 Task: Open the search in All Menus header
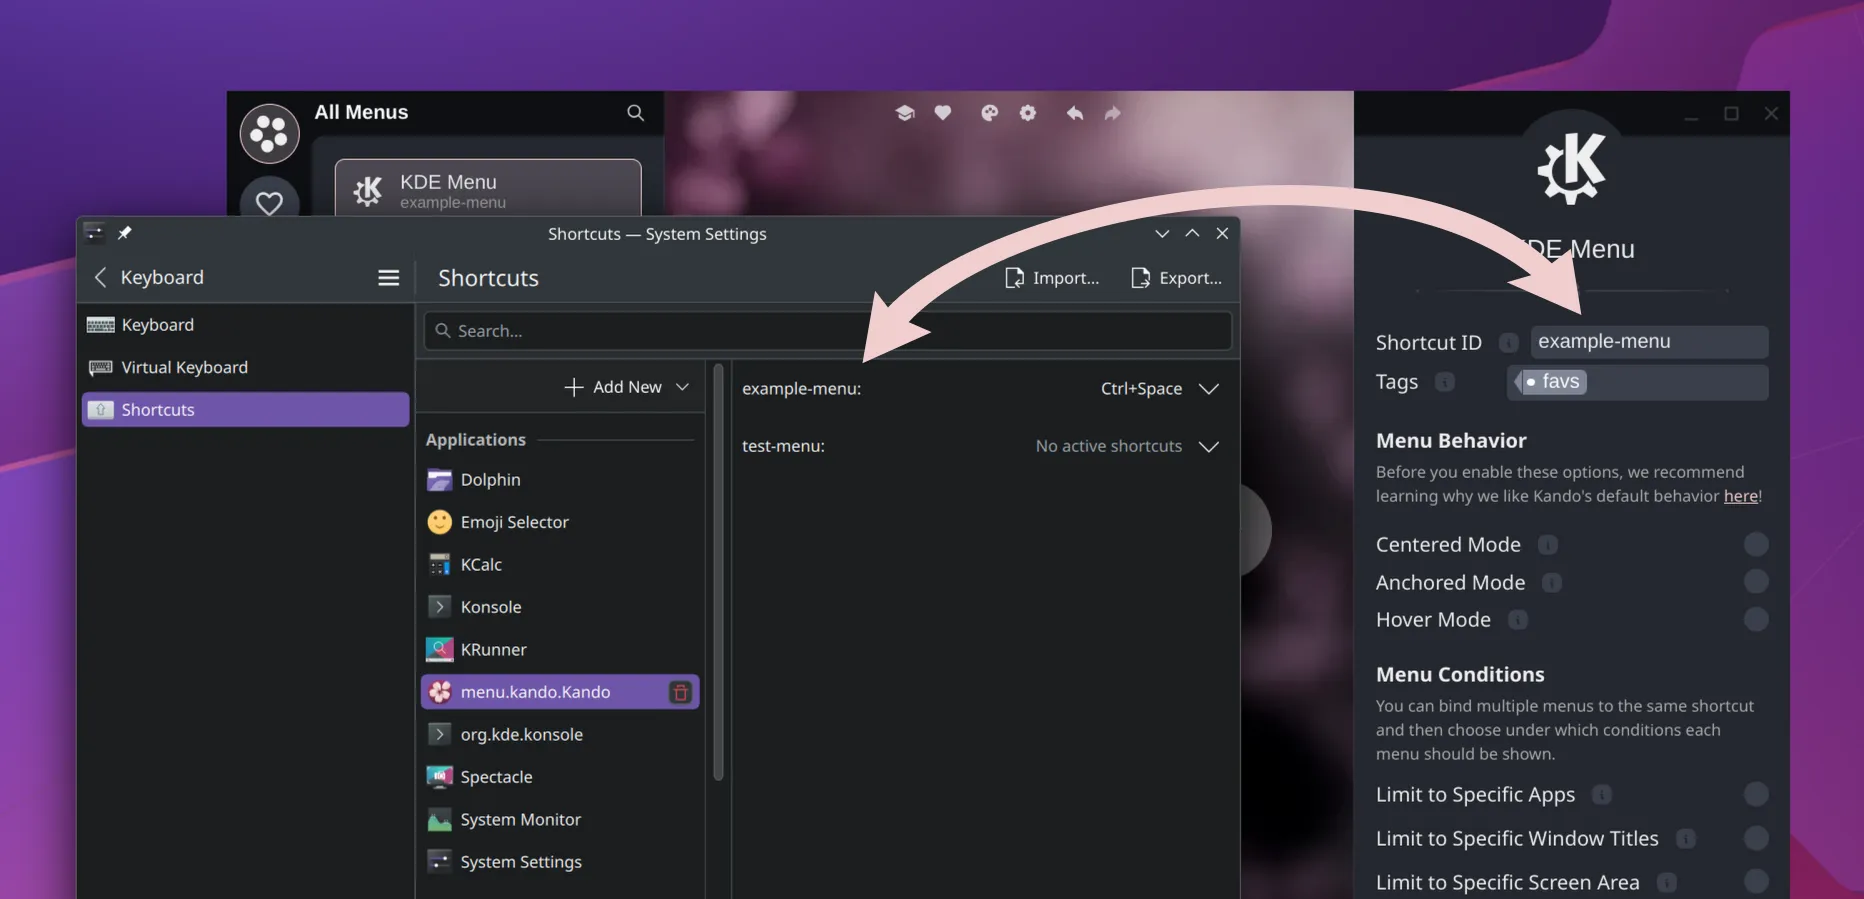635,113
